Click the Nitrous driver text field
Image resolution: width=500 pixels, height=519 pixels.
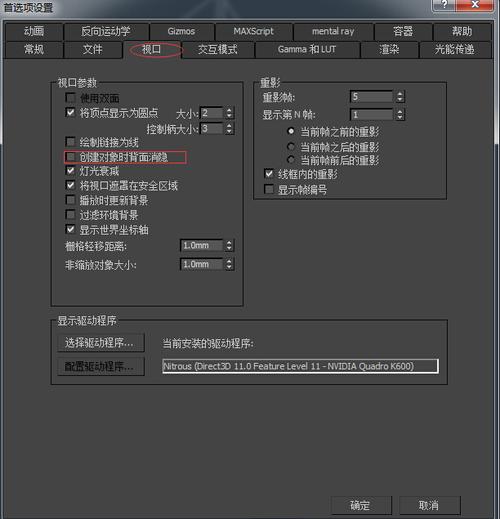[300, 366]
